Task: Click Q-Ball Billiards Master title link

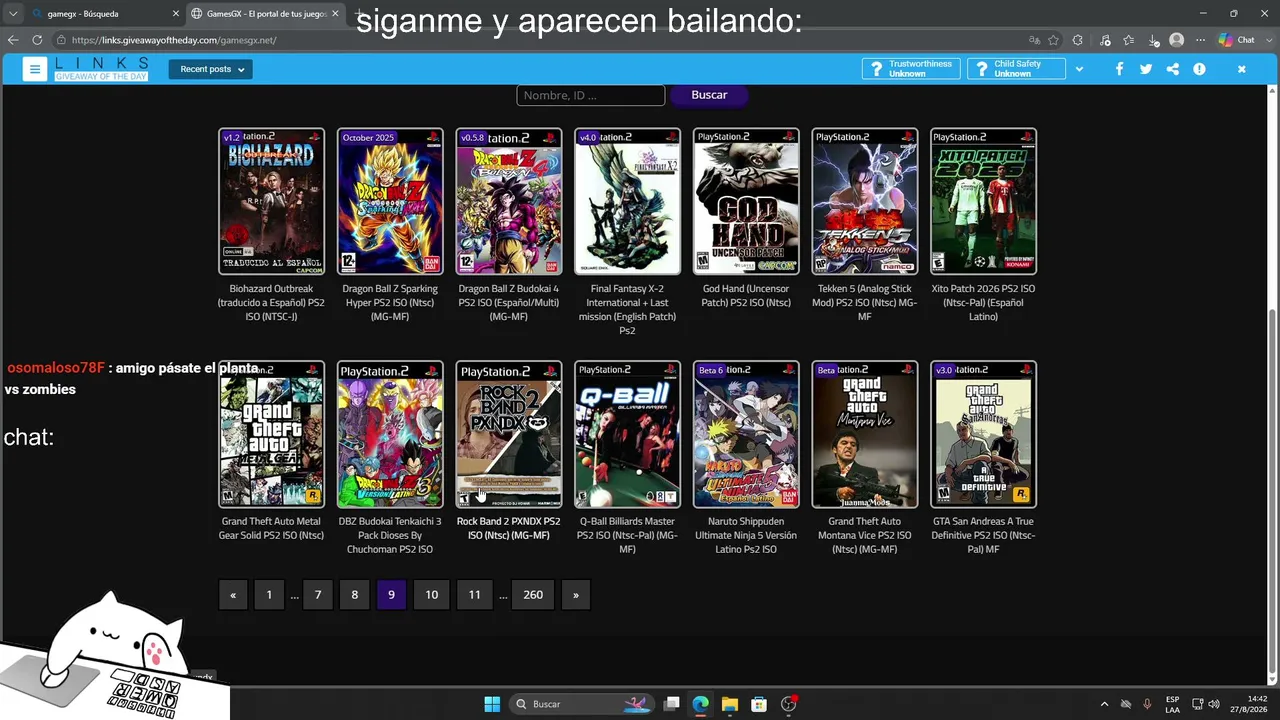Action: [x=627, y=535]
